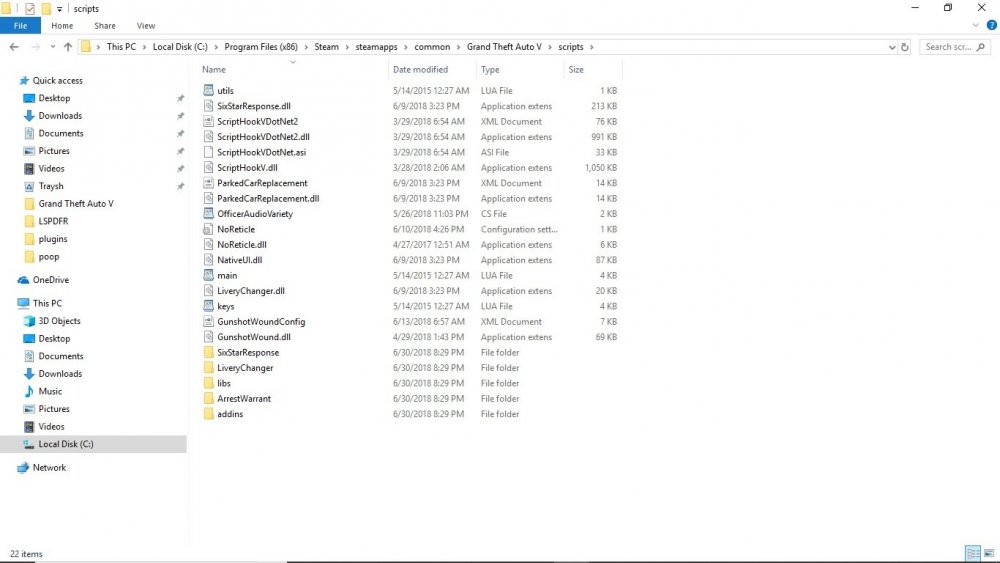Viewport: 1000px width, 563px height.
Task: Open the File ribbon tab
Action: [x=20, y=26]
